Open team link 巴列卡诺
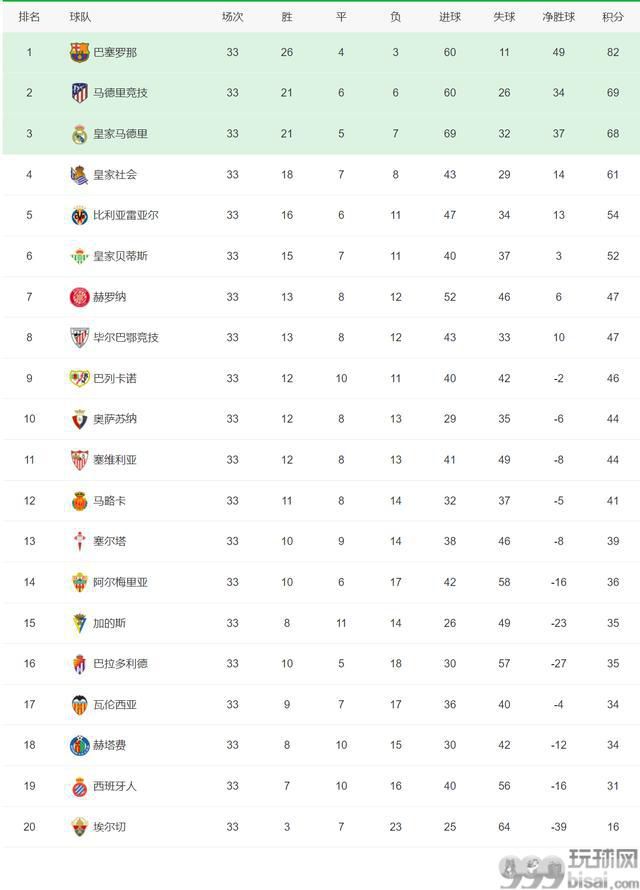The image size is (640, 890). [x=115, y=378]
